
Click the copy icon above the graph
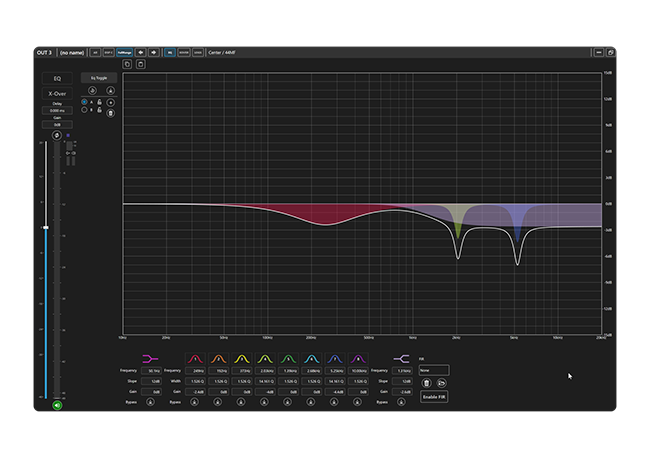pyautogui.click(x=127, y=64)
